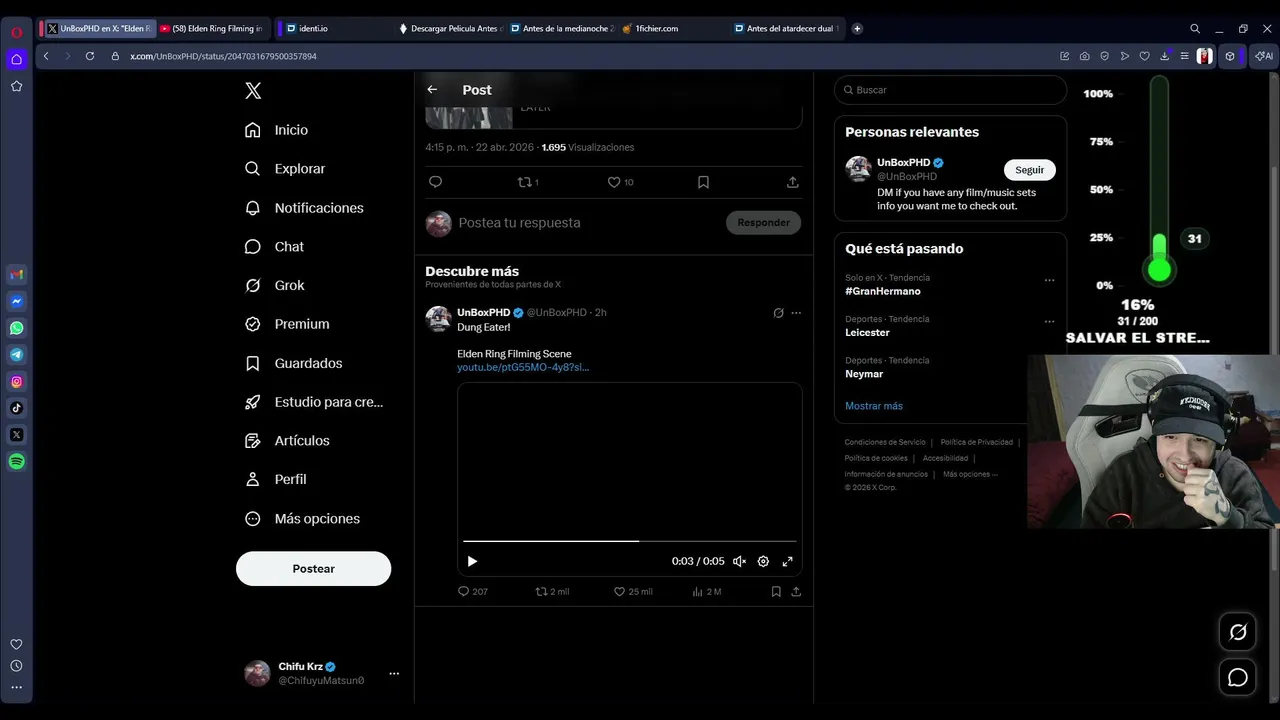
Task: View analytics showing 2 M views
Action: (706, 592)
